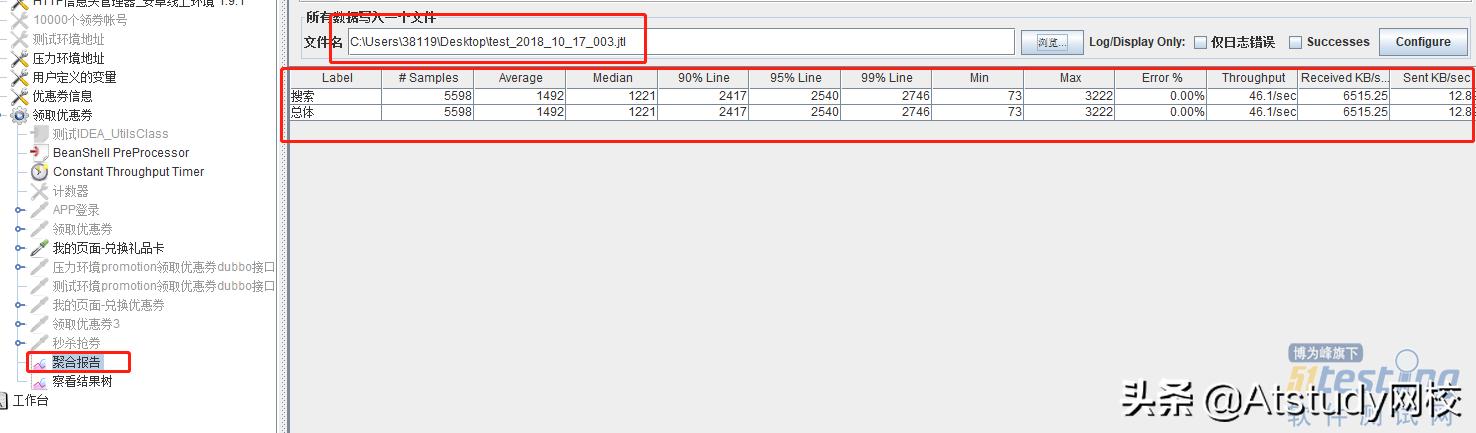The image size is (1476, 433).
Task: Click the 总体 row Error % value 0.00%
Action: coord(1162,112)
